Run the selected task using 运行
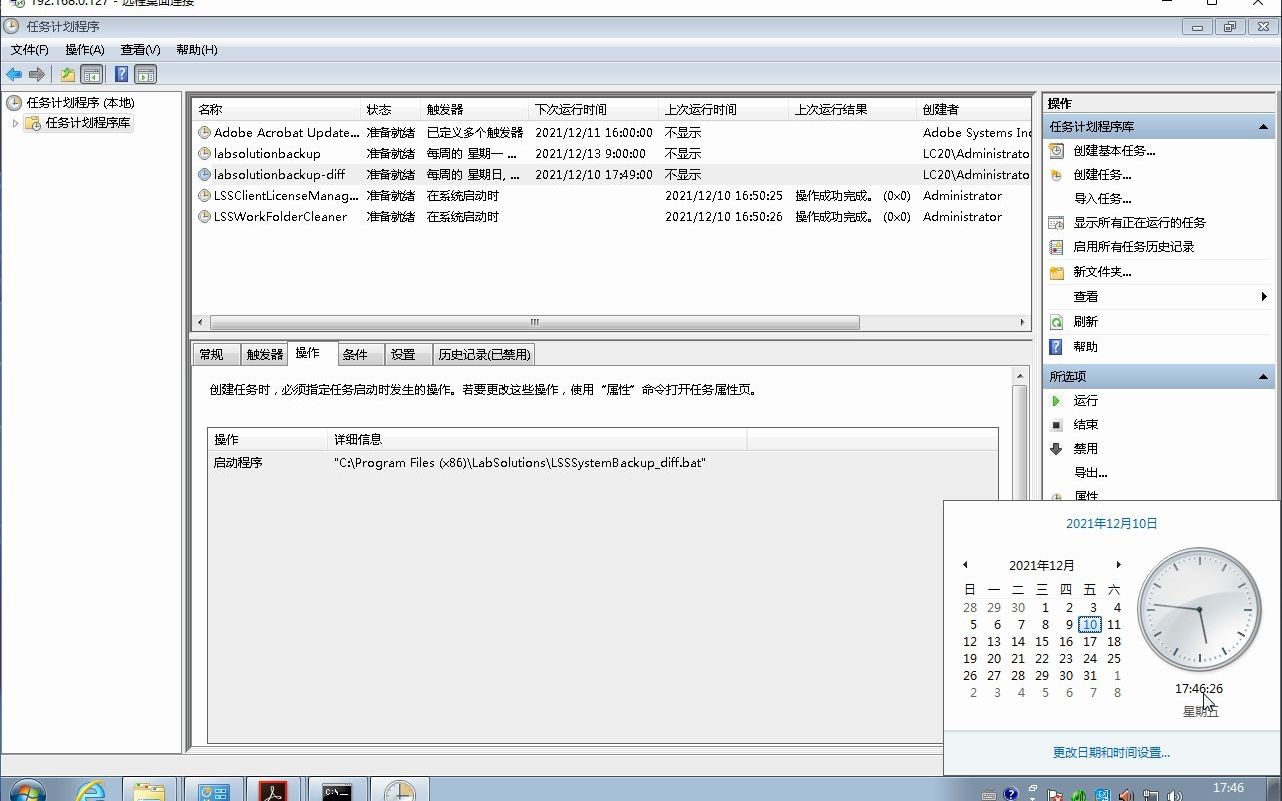The width and height of the screenshot is (1282, 801). point(1084,400)
